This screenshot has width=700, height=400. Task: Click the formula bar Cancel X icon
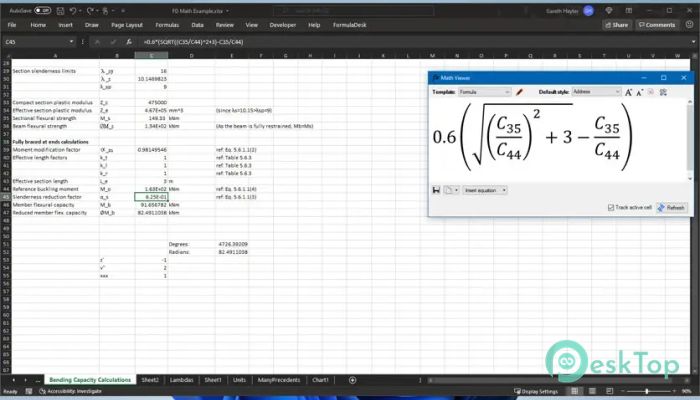[x=97, y=42]
